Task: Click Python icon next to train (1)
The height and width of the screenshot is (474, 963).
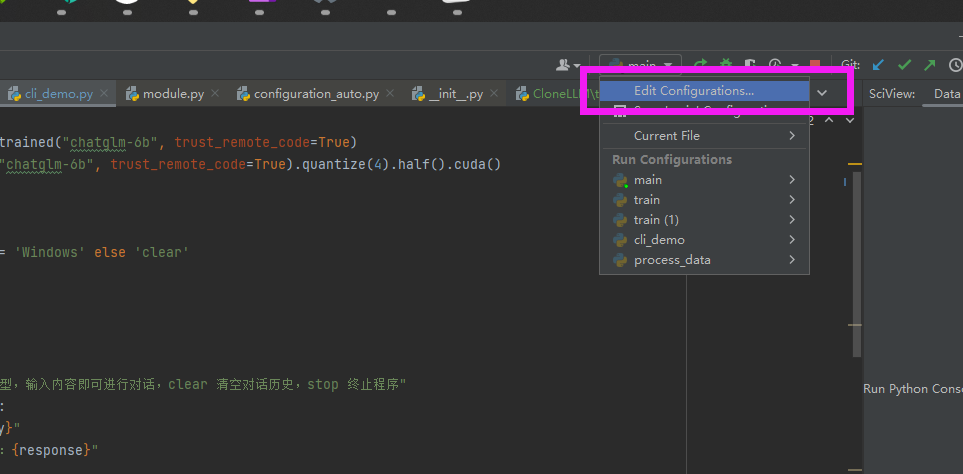Action: click(620, 220)
